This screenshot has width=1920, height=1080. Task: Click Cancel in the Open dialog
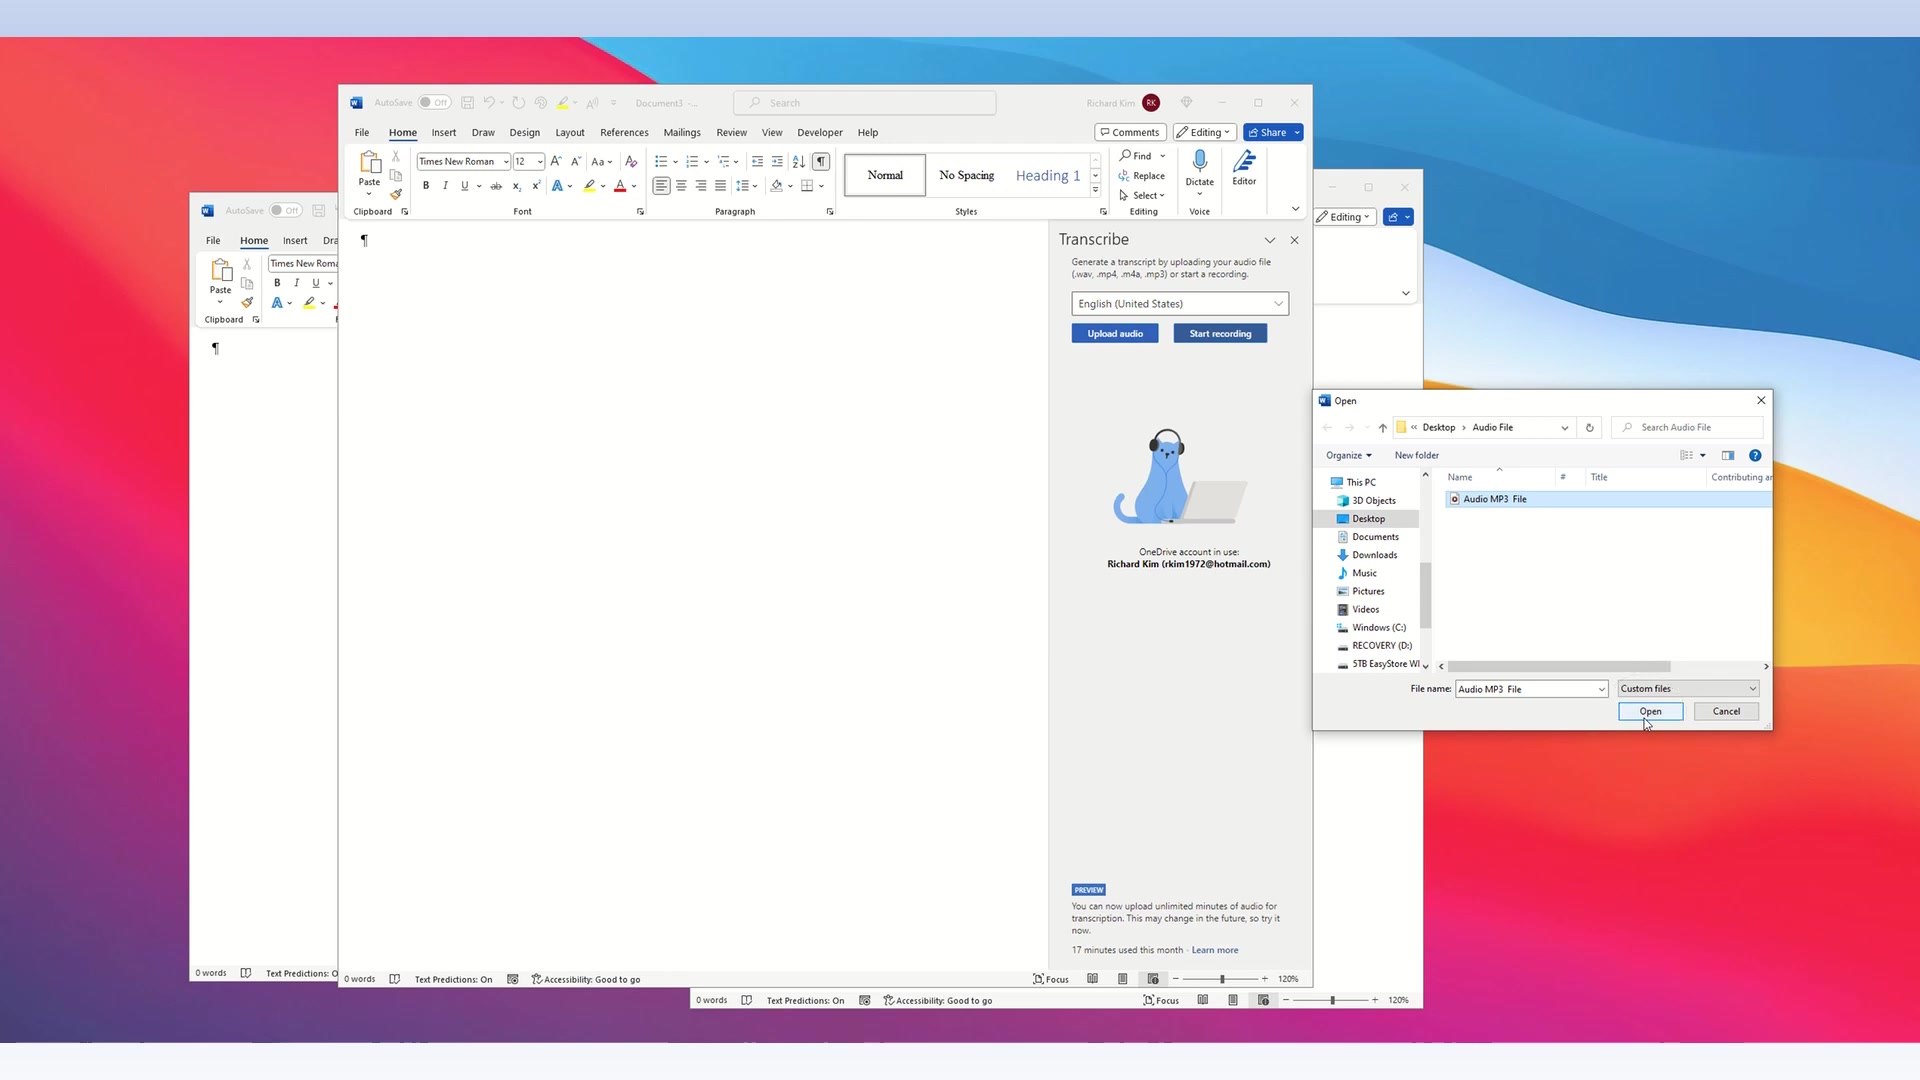point(1726,712)
